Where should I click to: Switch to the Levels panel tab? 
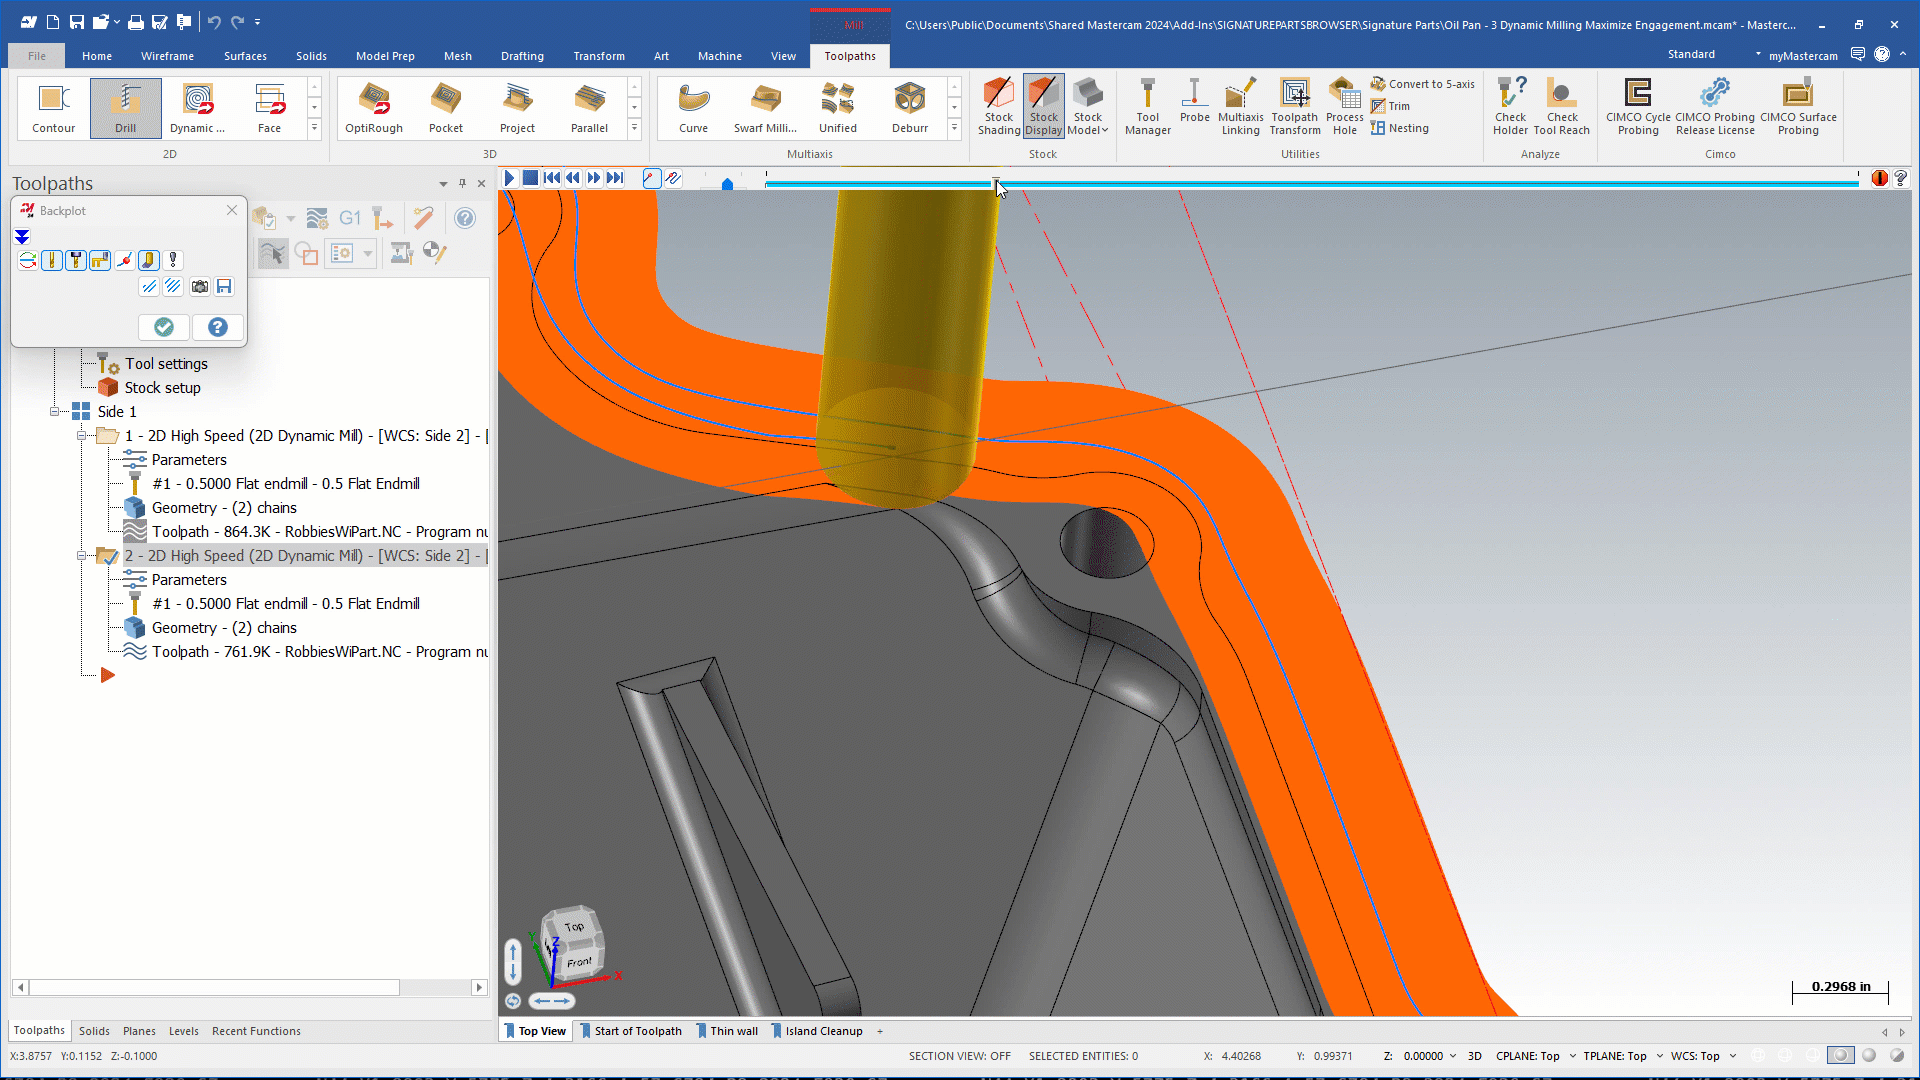[183, 1031]
